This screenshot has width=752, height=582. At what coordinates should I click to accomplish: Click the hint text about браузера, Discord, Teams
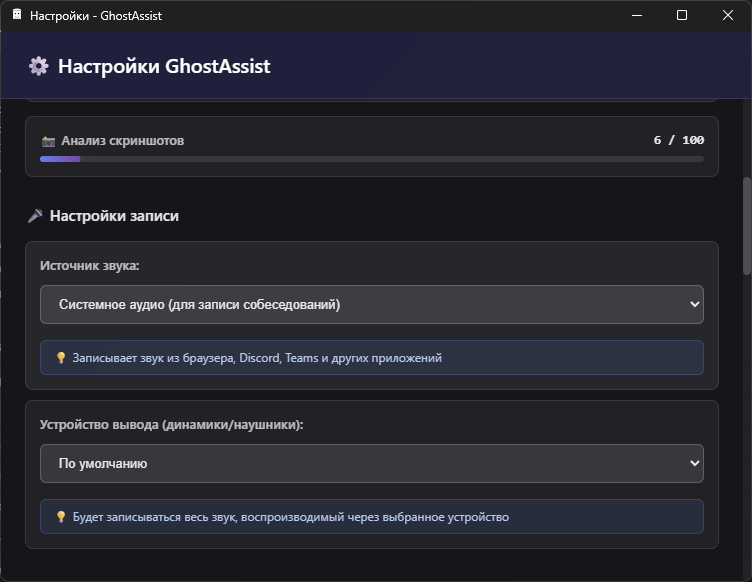point(257,358)
